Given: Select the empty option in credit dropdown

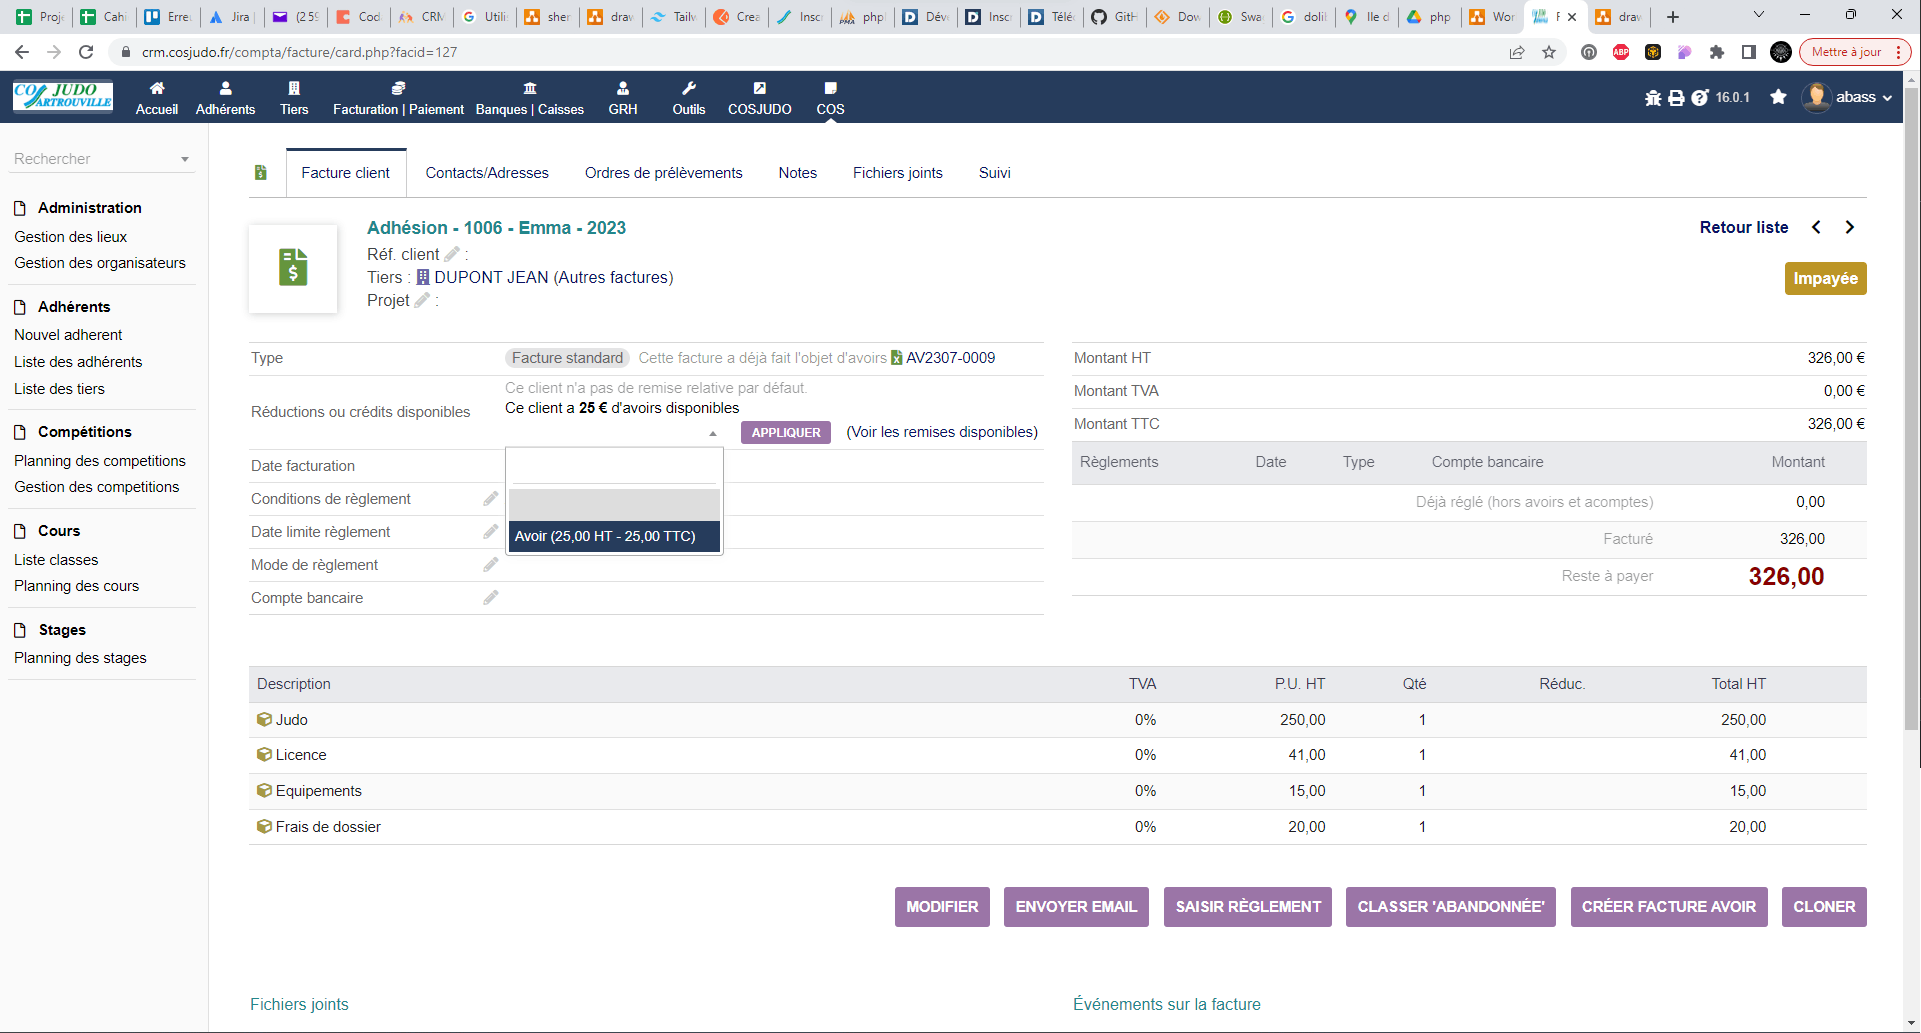Looking at the screenshot, I should click(x=614, y=505).
